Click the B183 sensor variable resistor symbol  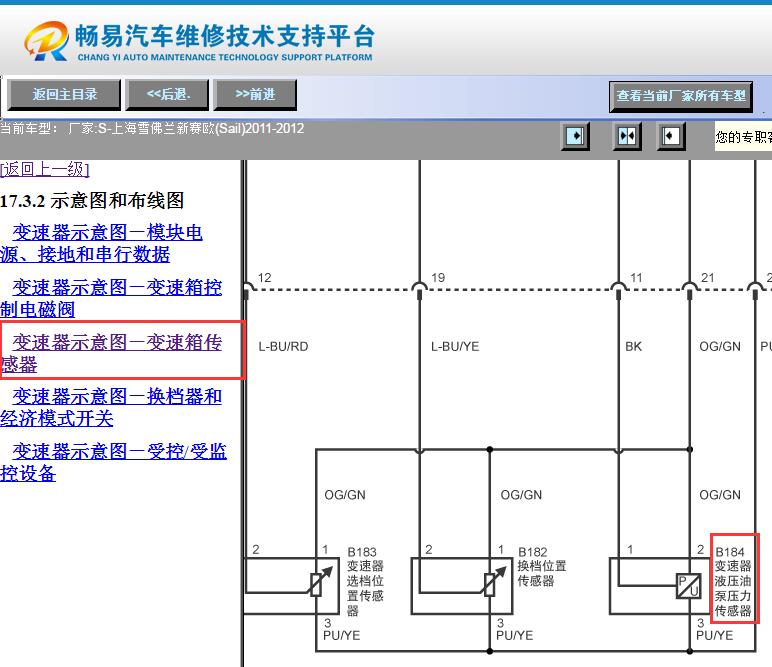[319, 581]
